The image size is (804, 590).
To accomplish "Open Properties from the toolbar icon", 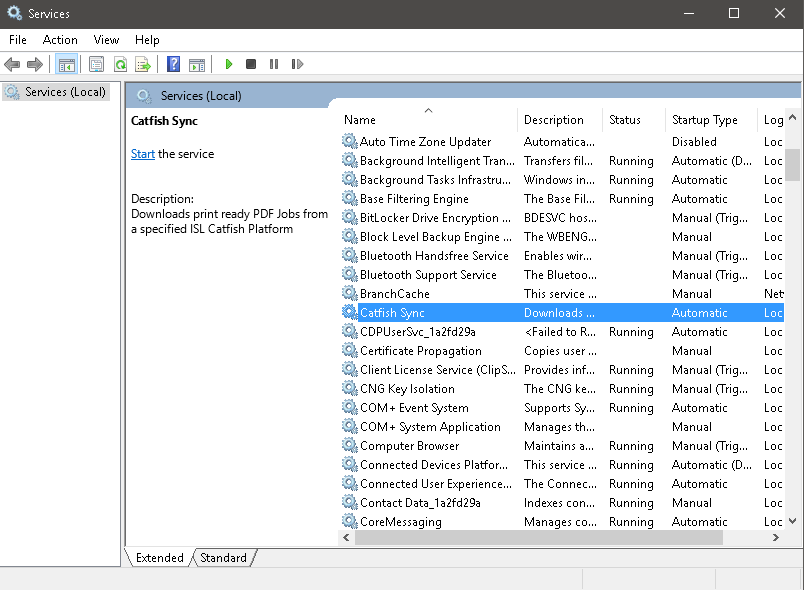I will [96, 65].
